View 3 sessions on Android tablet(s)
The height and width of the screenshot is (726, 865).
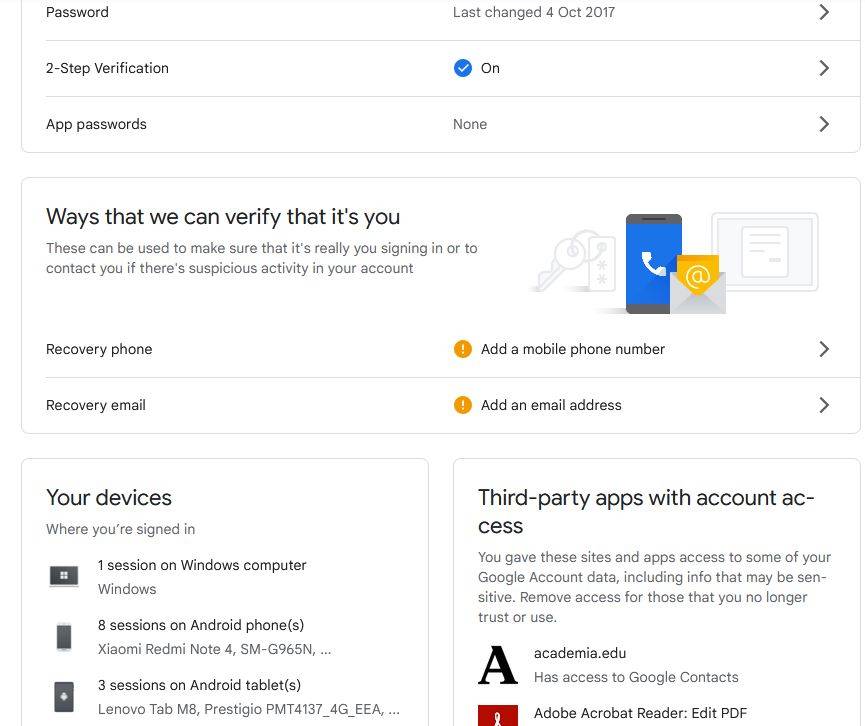click(199, 685)
